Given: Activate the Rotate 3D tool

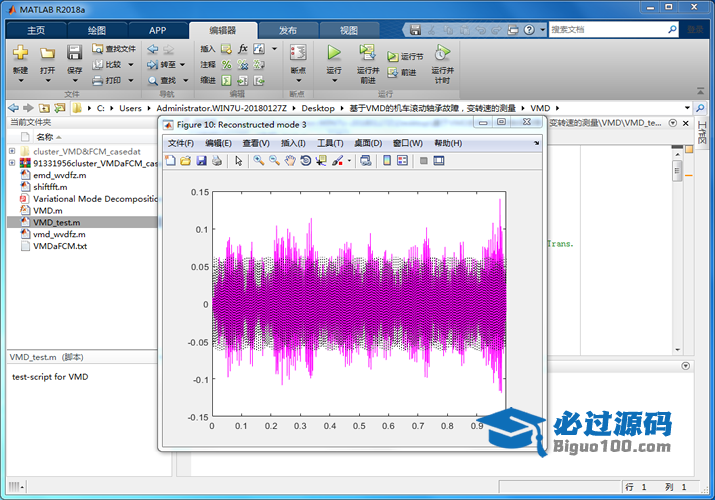Looking at the screenshot, I should pos(305,161).
